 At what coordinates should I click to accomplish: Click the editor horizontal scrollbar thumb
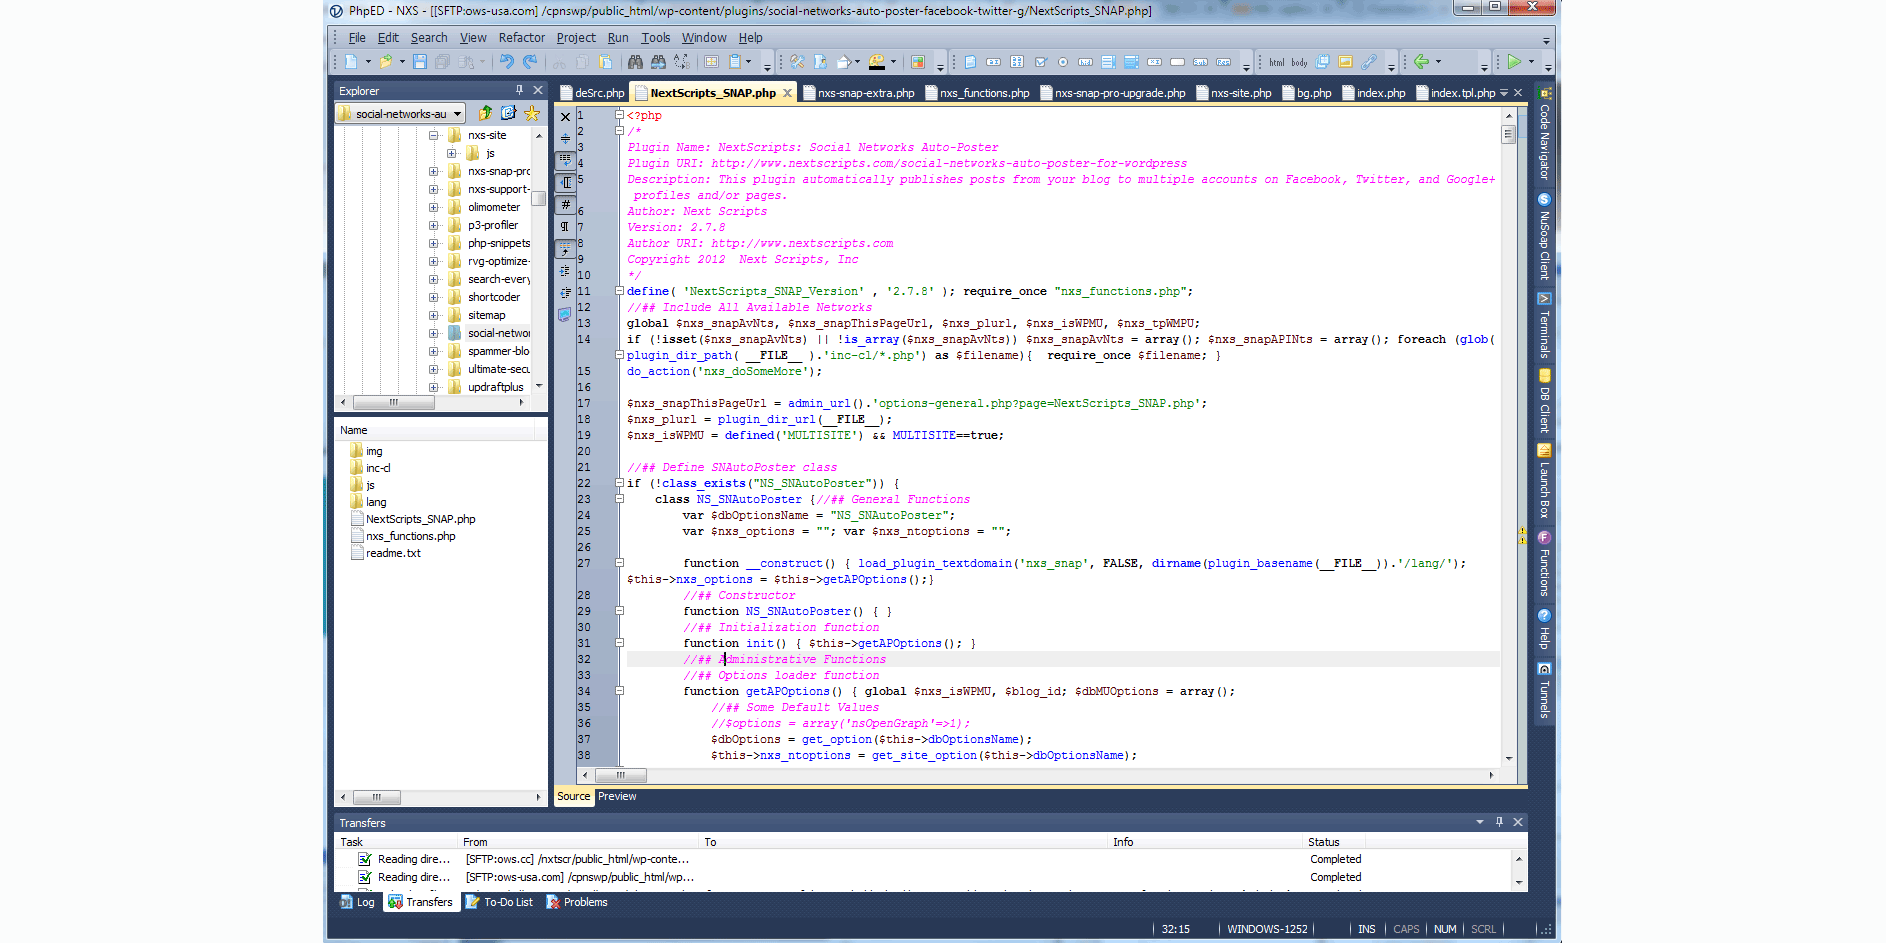pyautogui.click(x=621, y=775)
